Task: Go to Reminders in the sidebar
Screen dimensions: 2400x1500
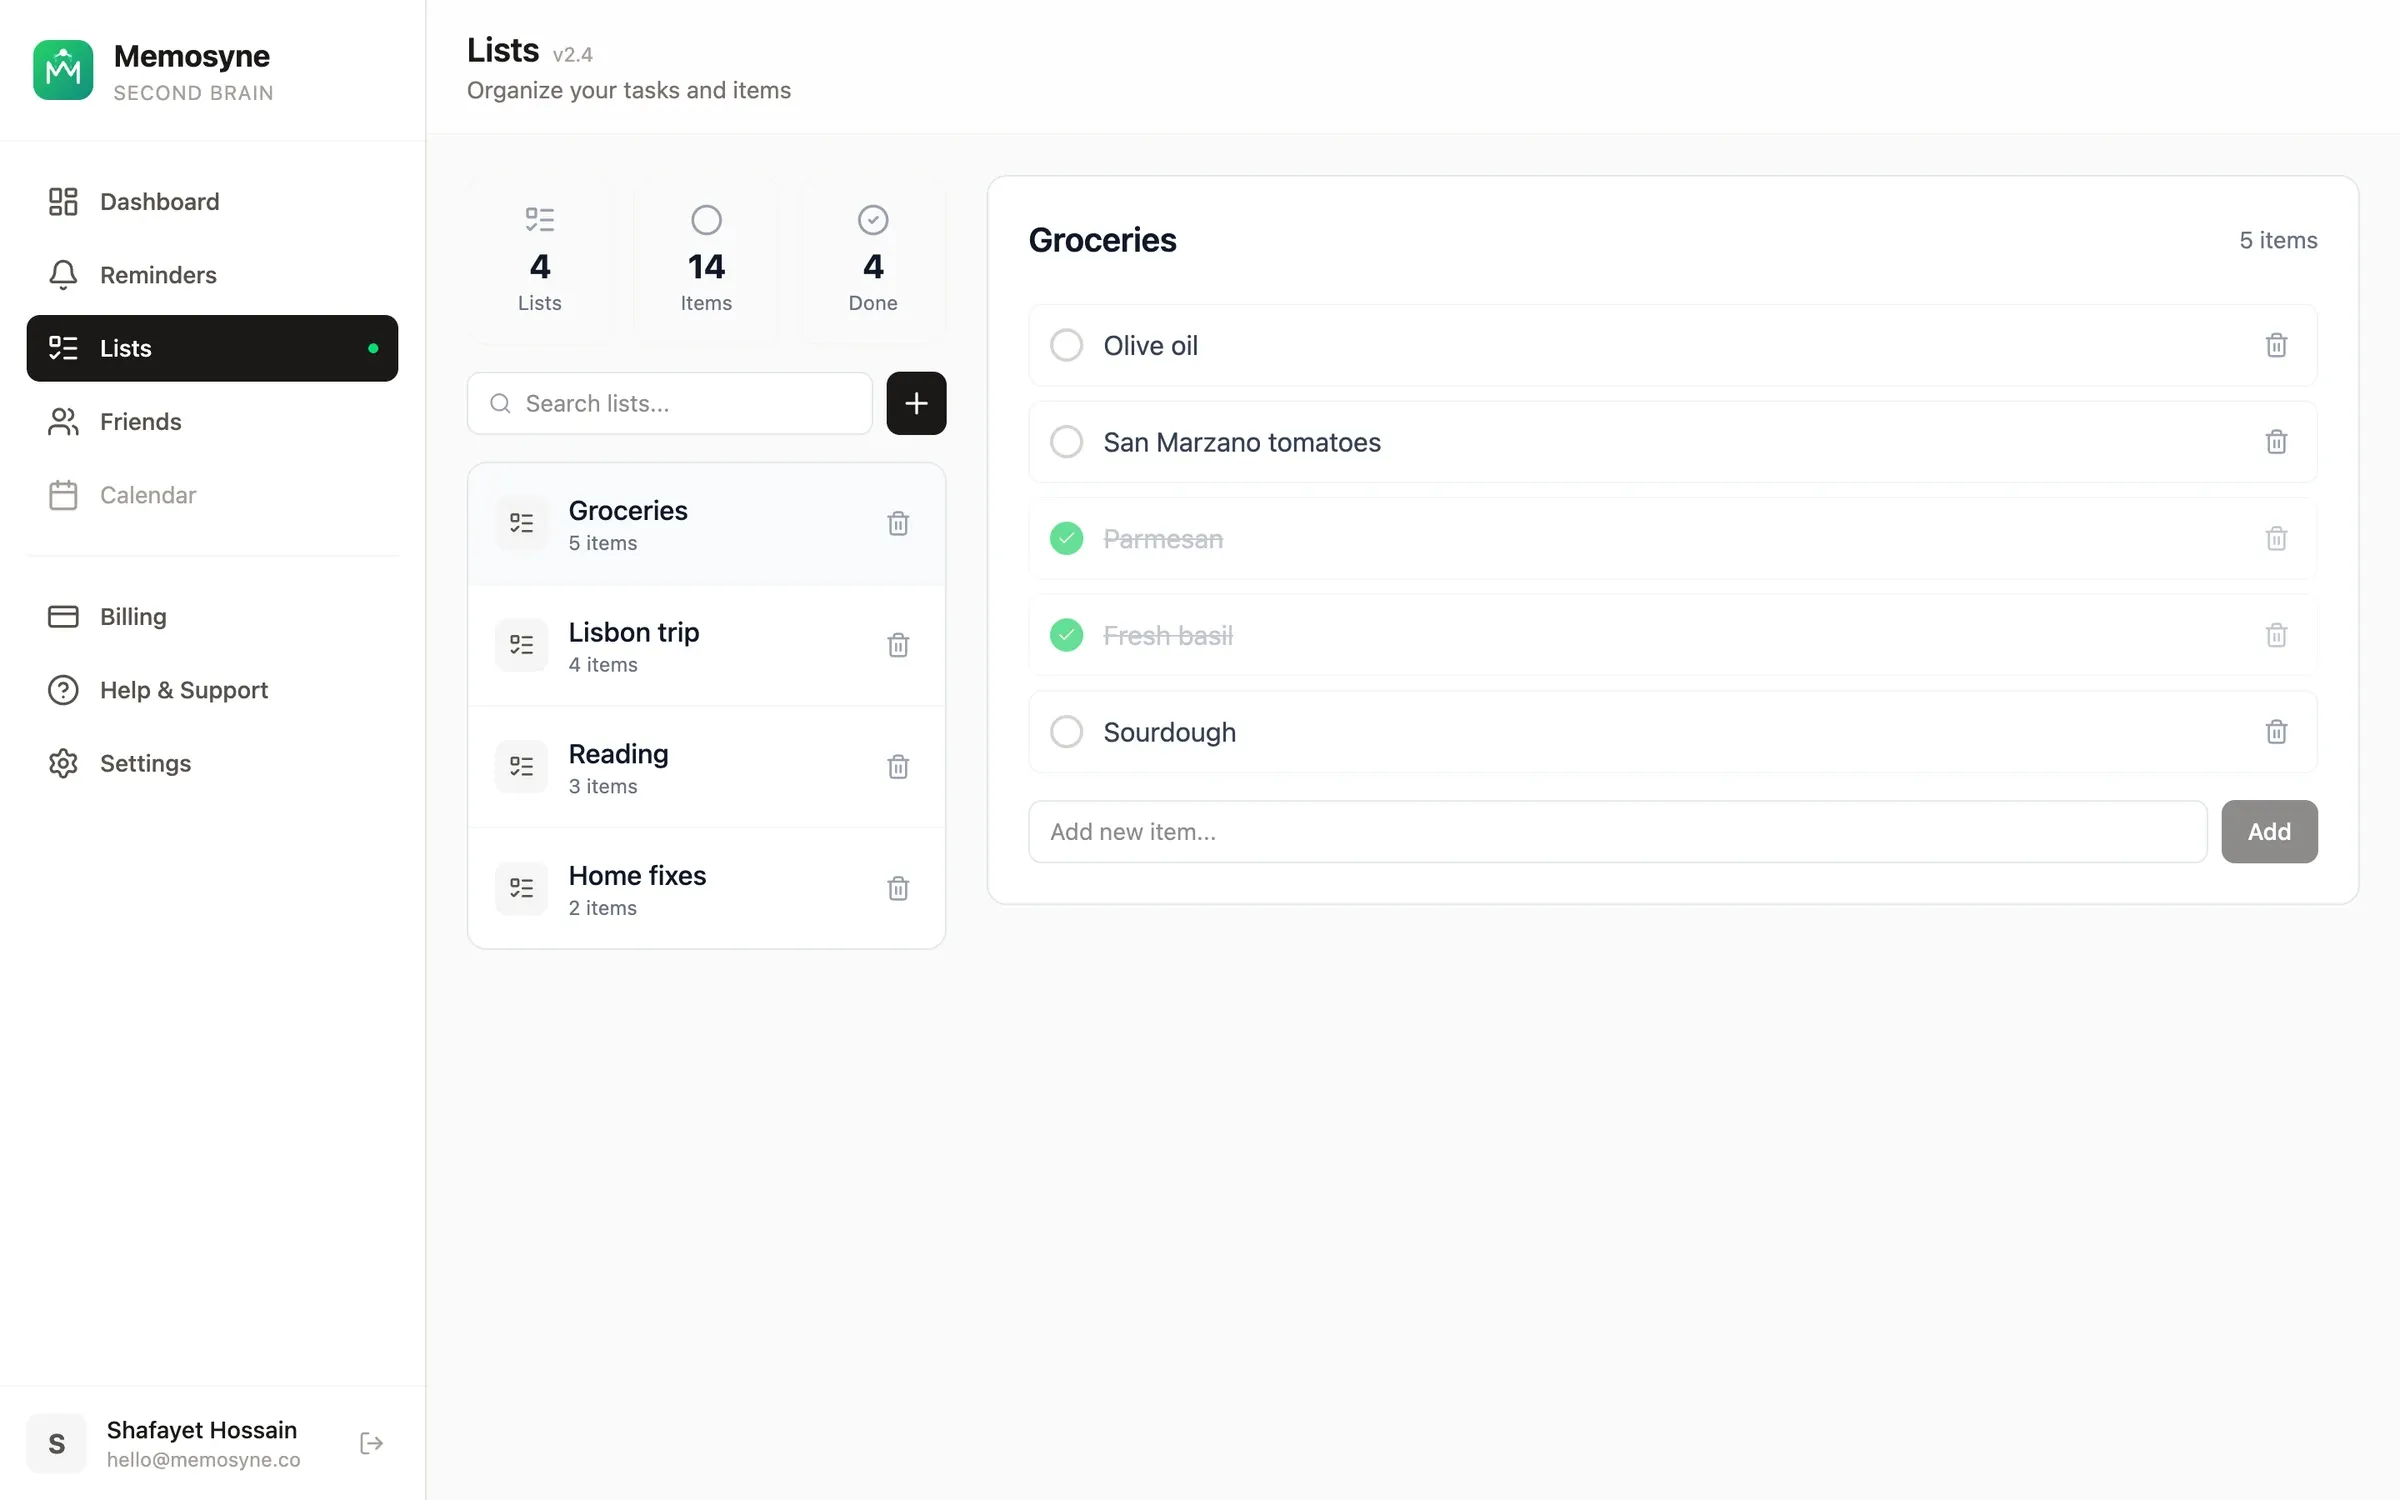Action: coord(212,275)
